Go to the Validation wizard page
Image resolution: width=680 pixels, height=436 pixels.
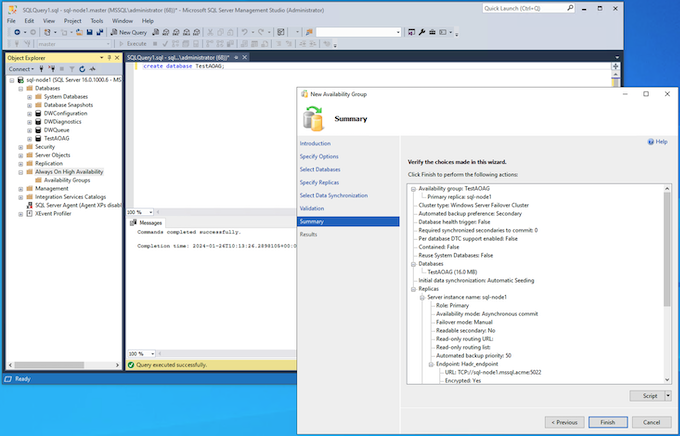(311, 209)
